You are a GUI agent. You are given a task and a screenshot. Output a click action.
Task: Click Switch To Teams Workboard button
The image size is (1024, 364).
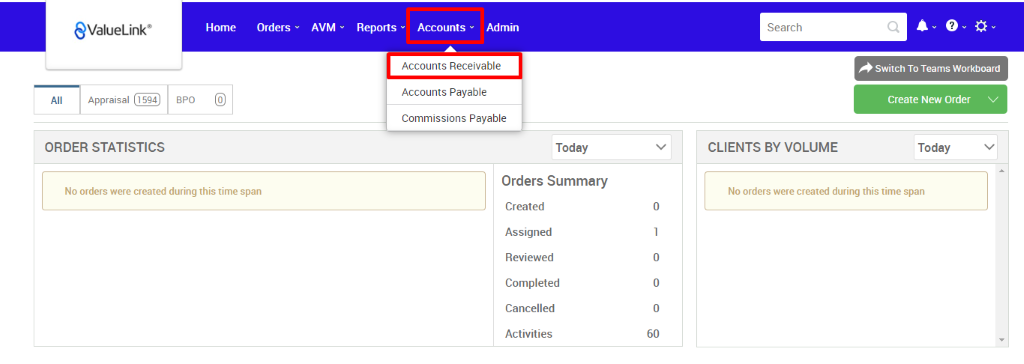[x=931, y=68]
